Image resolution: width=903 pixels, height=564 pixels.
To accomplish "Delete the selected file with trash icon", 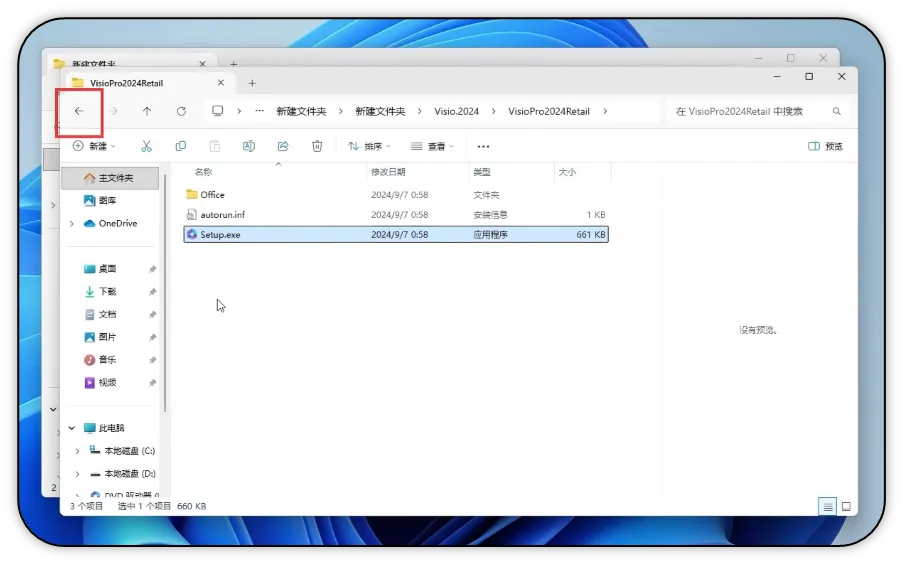I will [317, 146].
